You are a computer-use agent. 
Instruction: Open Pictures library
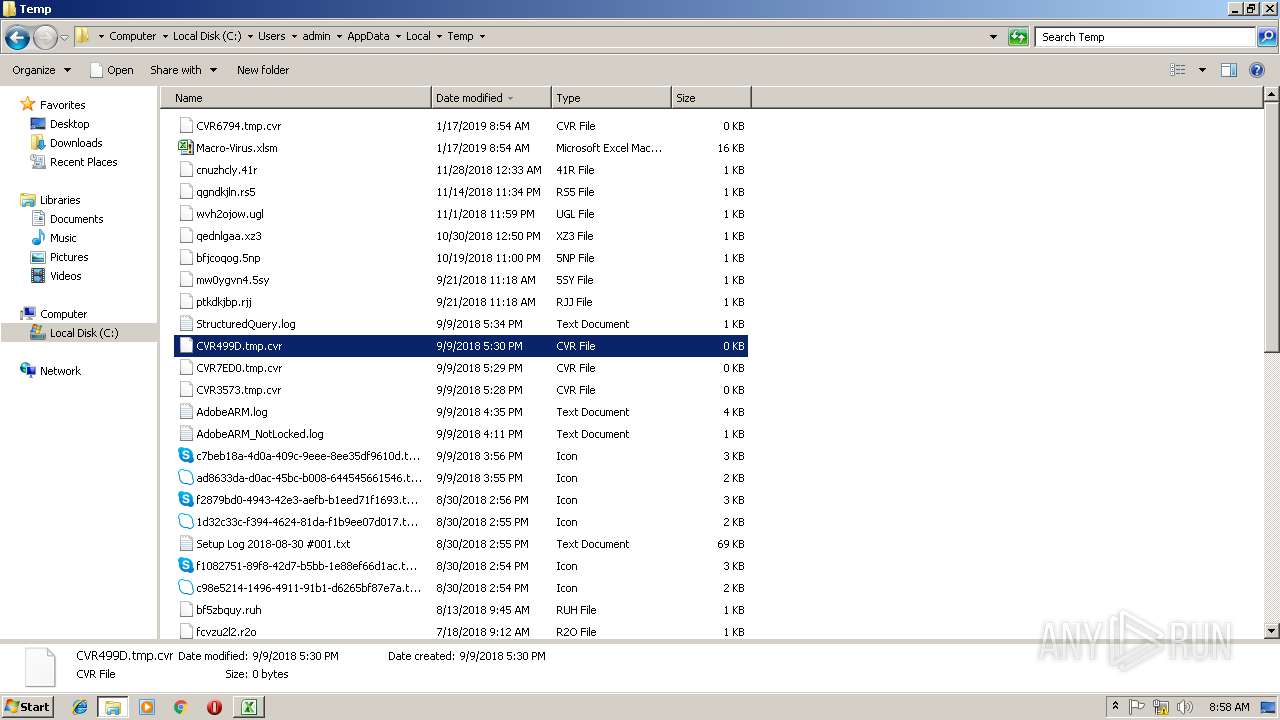[69, 257]
